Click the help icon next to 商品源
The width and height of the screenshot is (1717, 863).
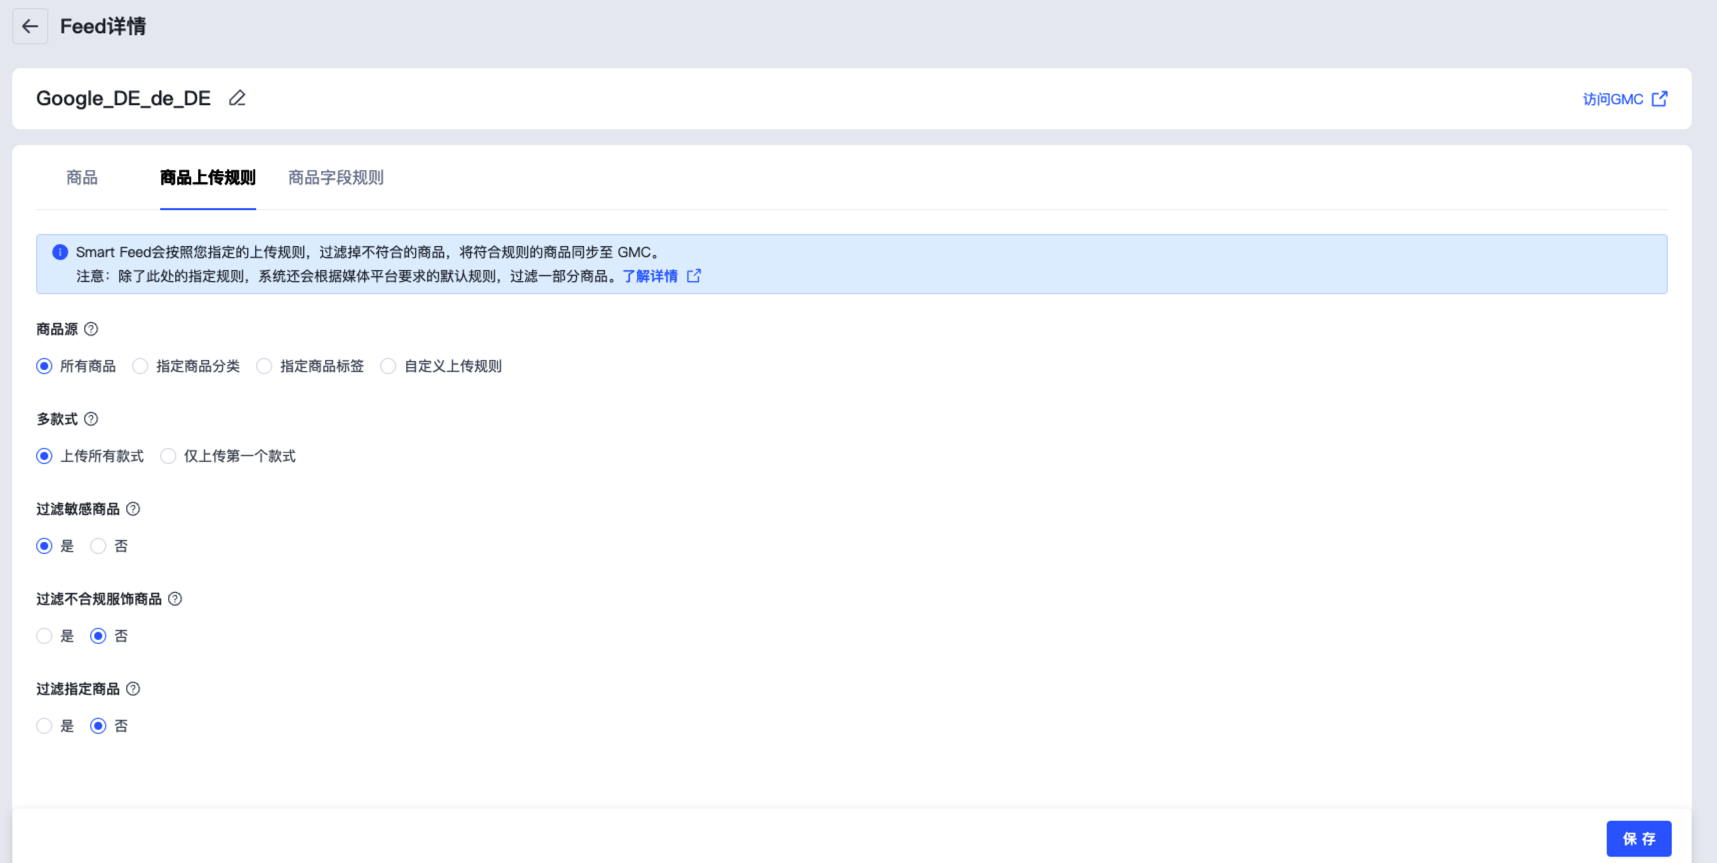[x=91, y=329]
